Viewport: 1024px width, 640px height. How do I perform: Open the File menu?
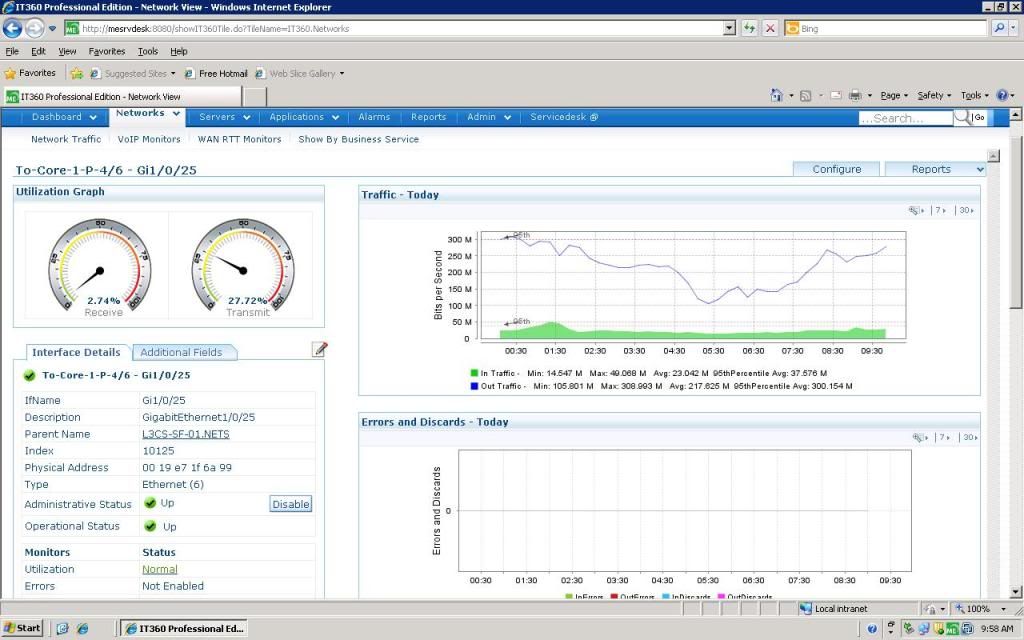click(x=12, y=51)
